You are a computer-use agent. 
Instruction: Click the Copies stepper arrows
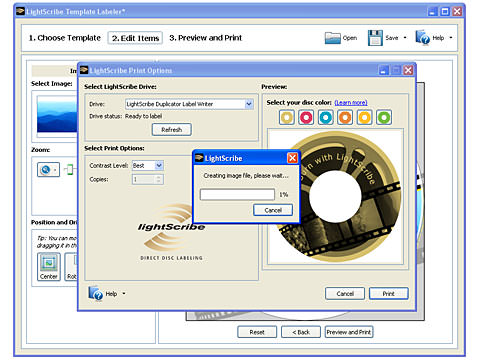point(159,180)
